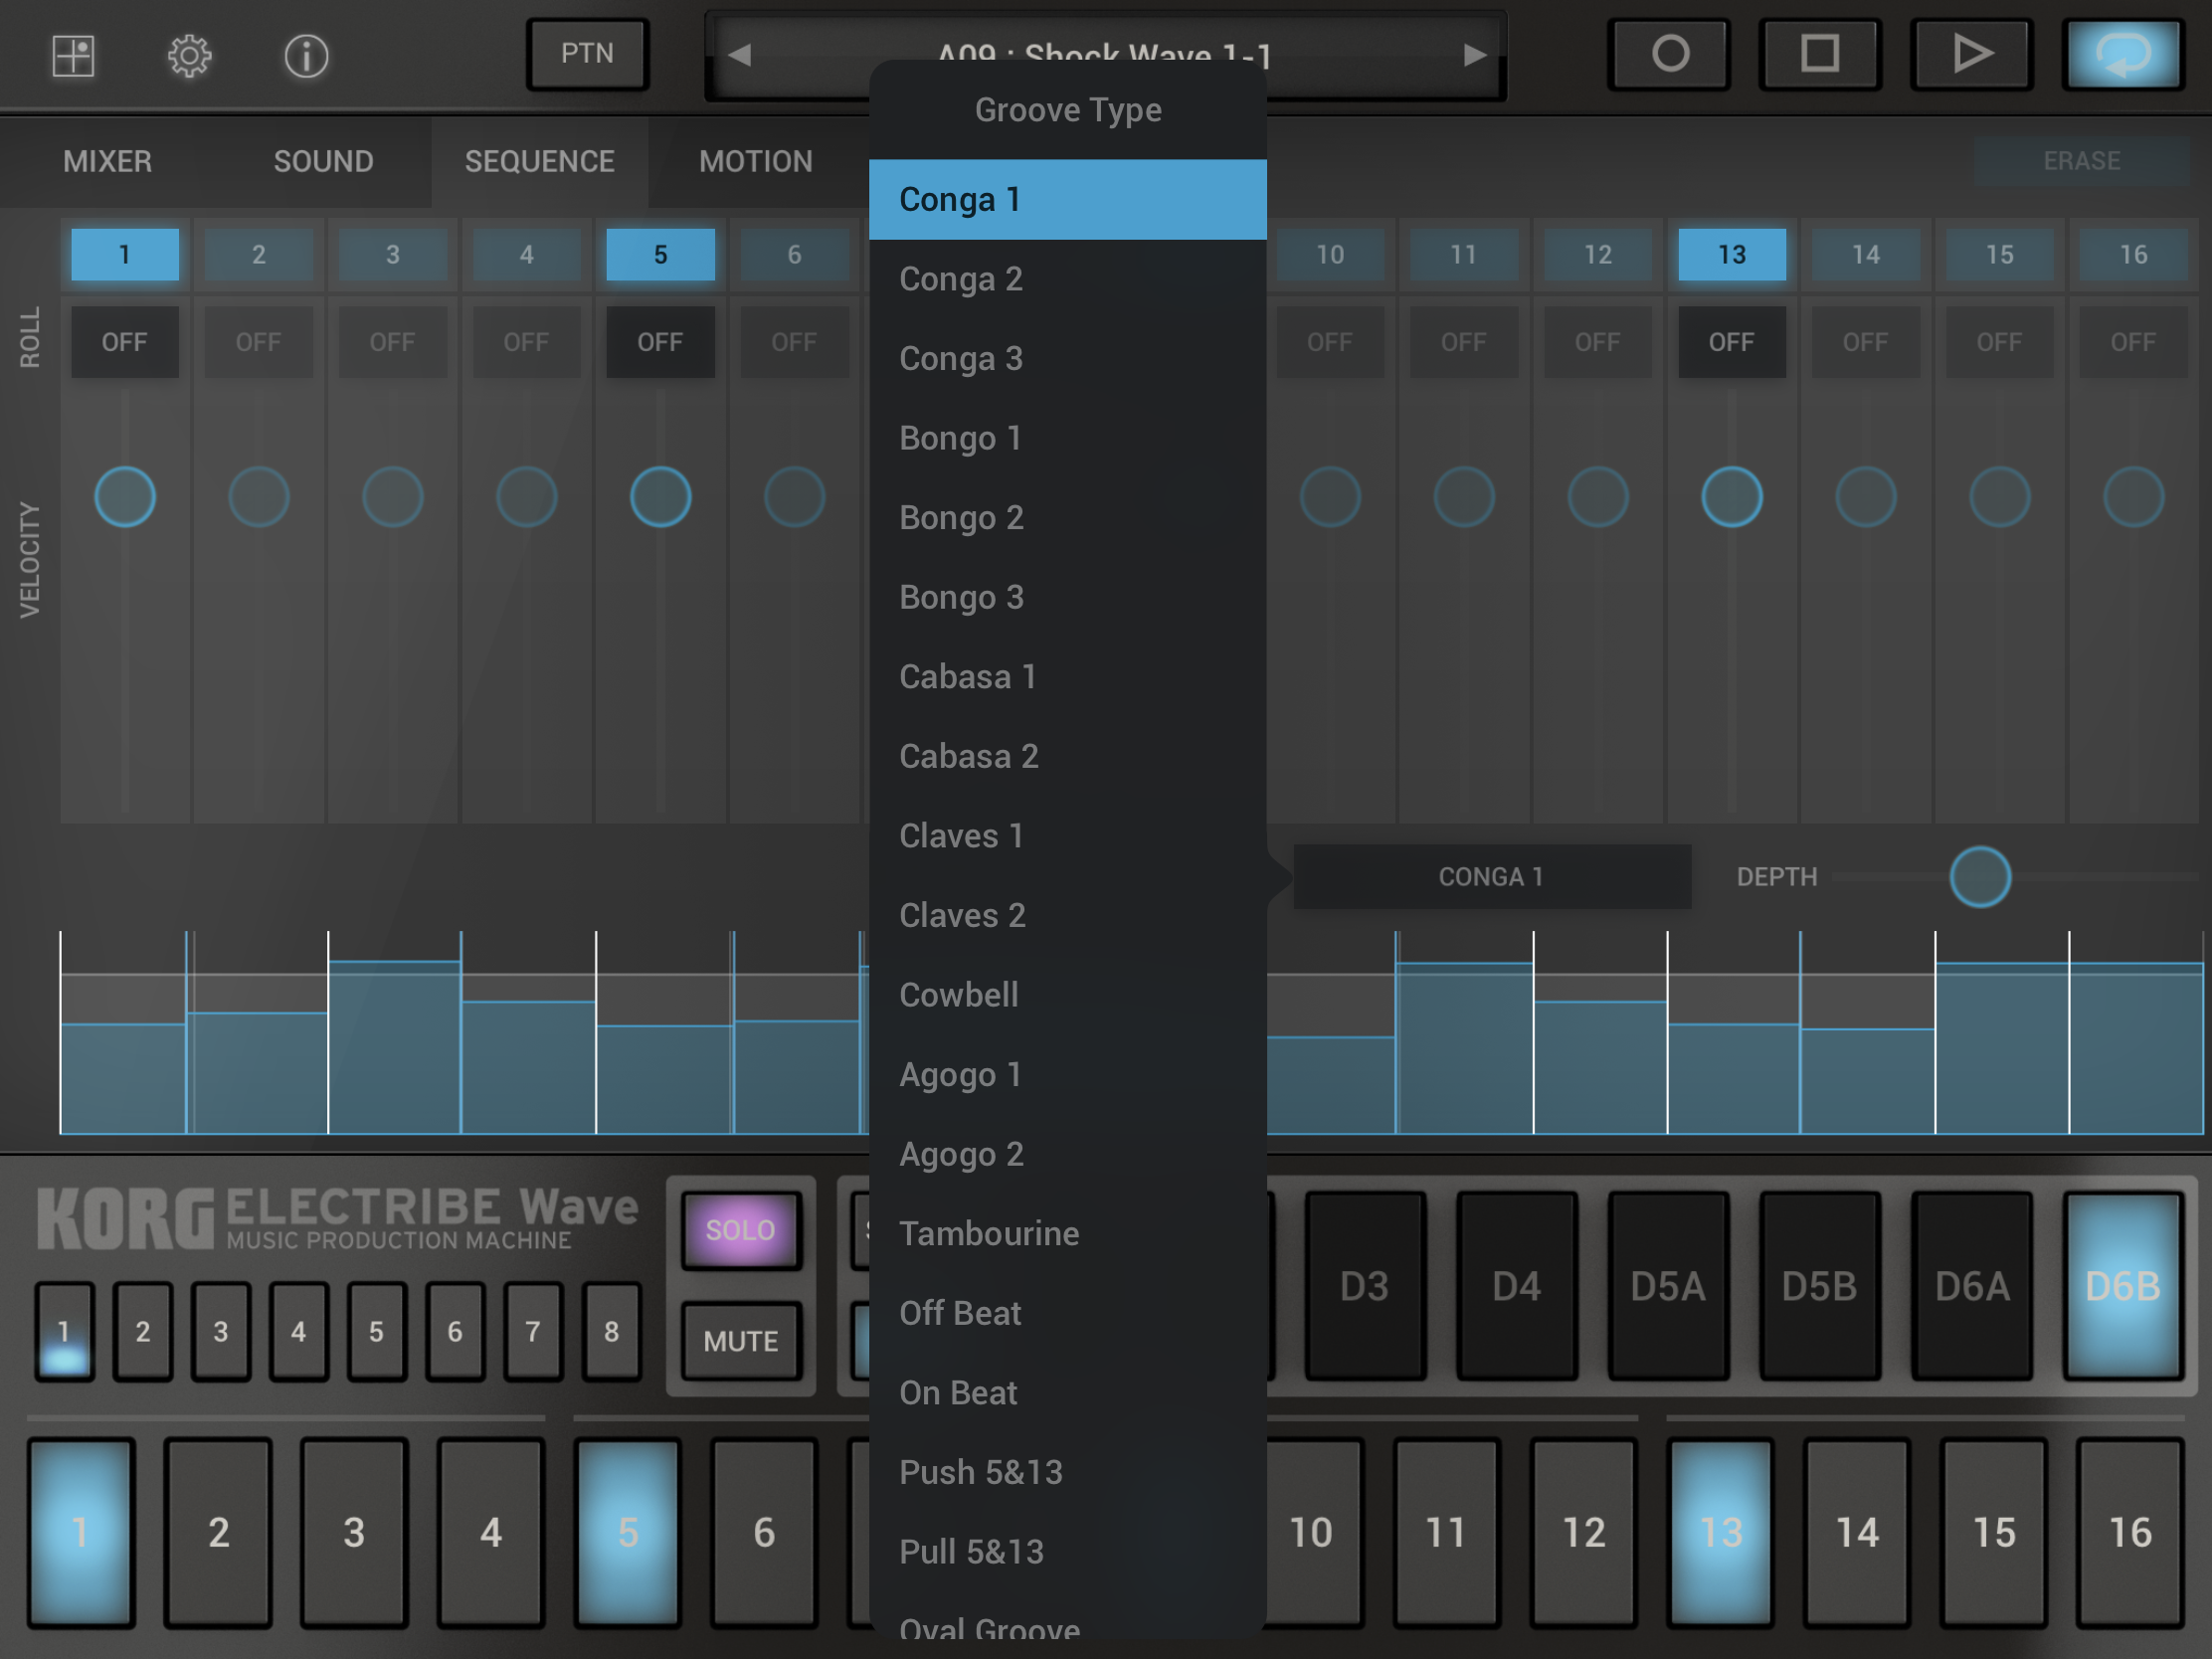Image resolution: width=2212 pixels, height=1659 pixels.
Task: Toggle sequence step 3 at top
Action: pyautogui.click(x=392, y=254)
